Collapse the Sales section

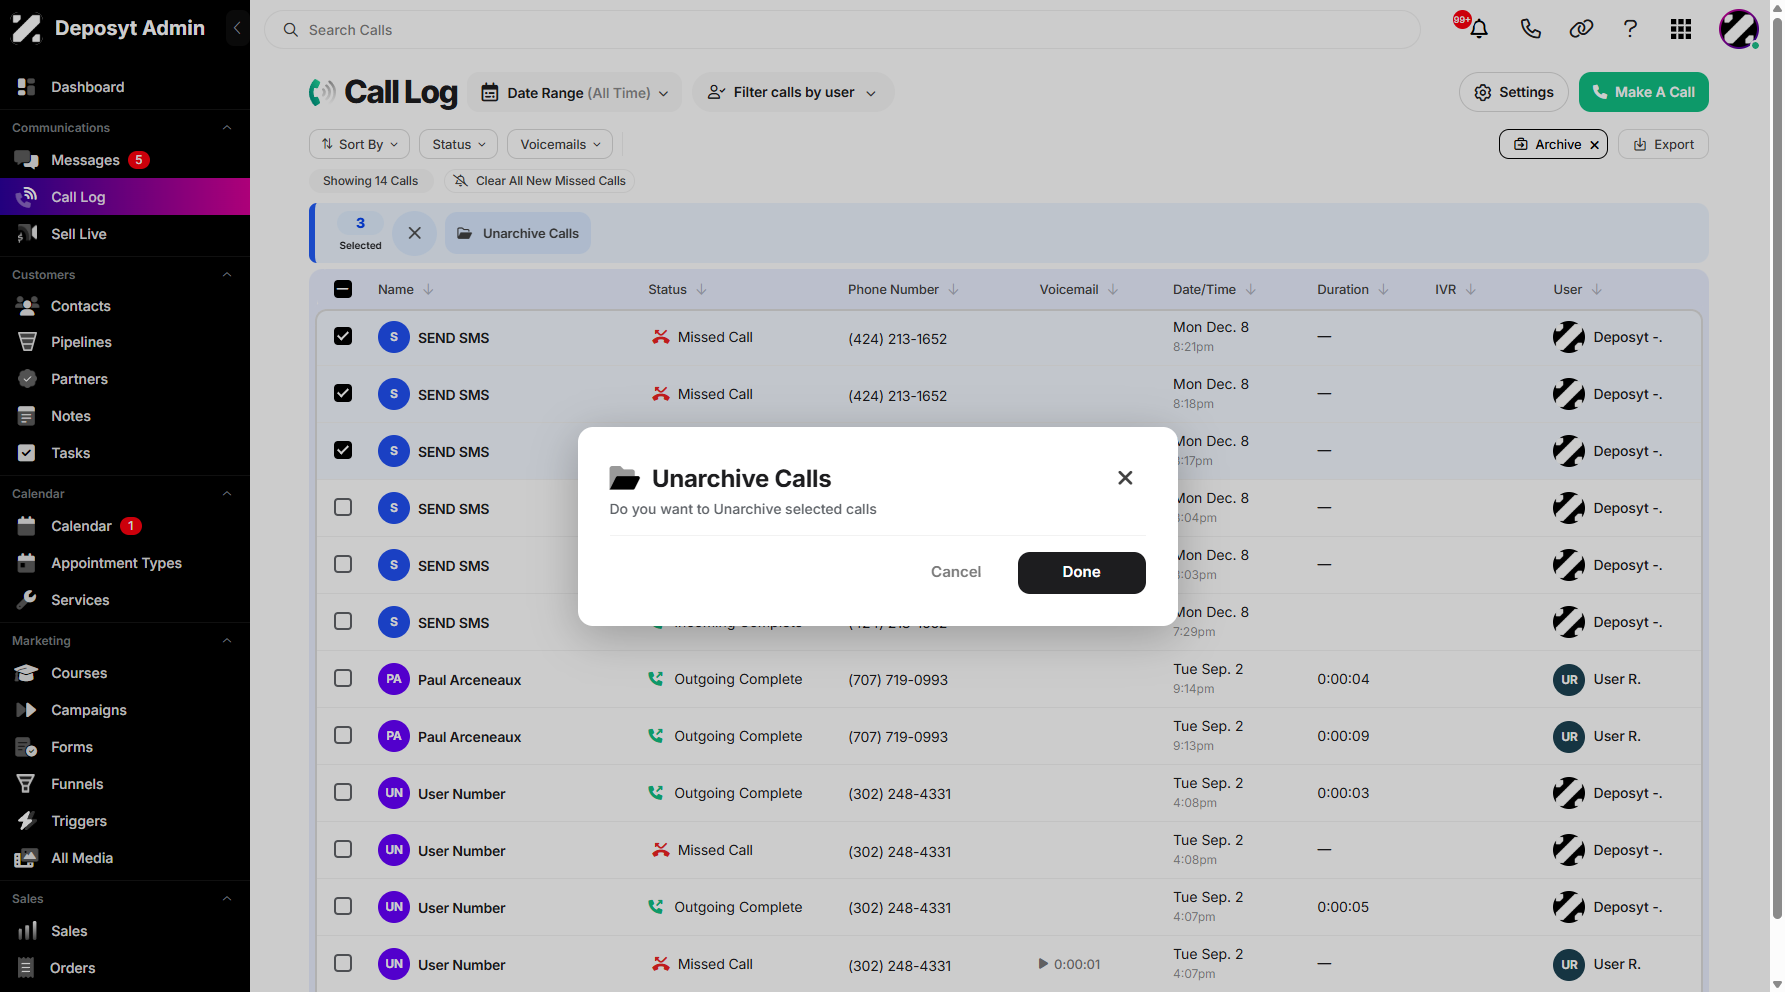[227, 899]
